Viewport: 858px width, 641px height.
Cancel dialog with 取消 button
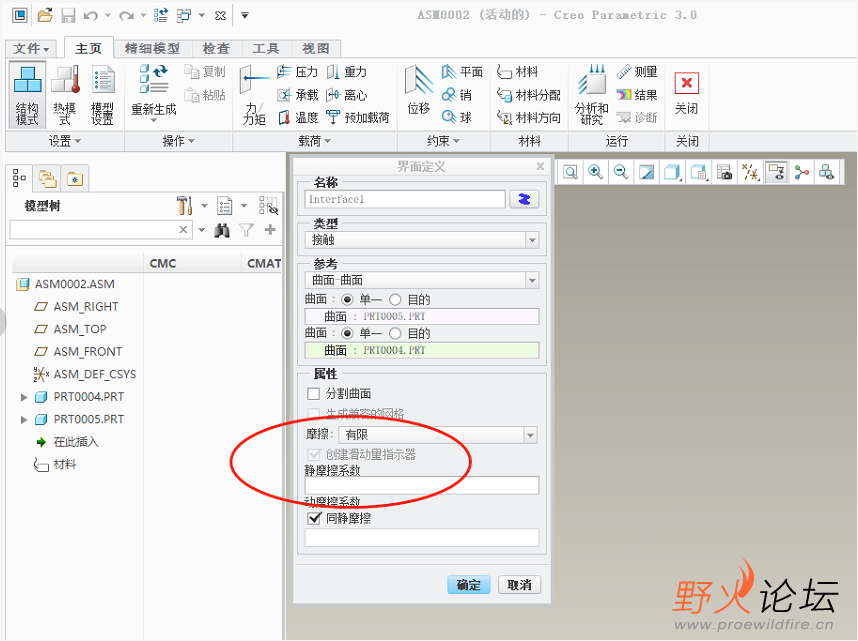pyautogui.click(x=519, y=585)
